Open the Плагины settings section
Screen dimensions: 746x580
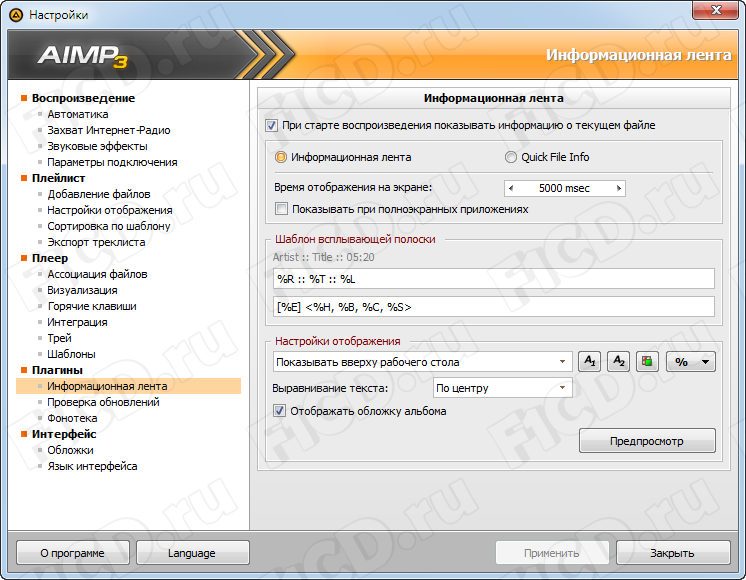point(57,370)
